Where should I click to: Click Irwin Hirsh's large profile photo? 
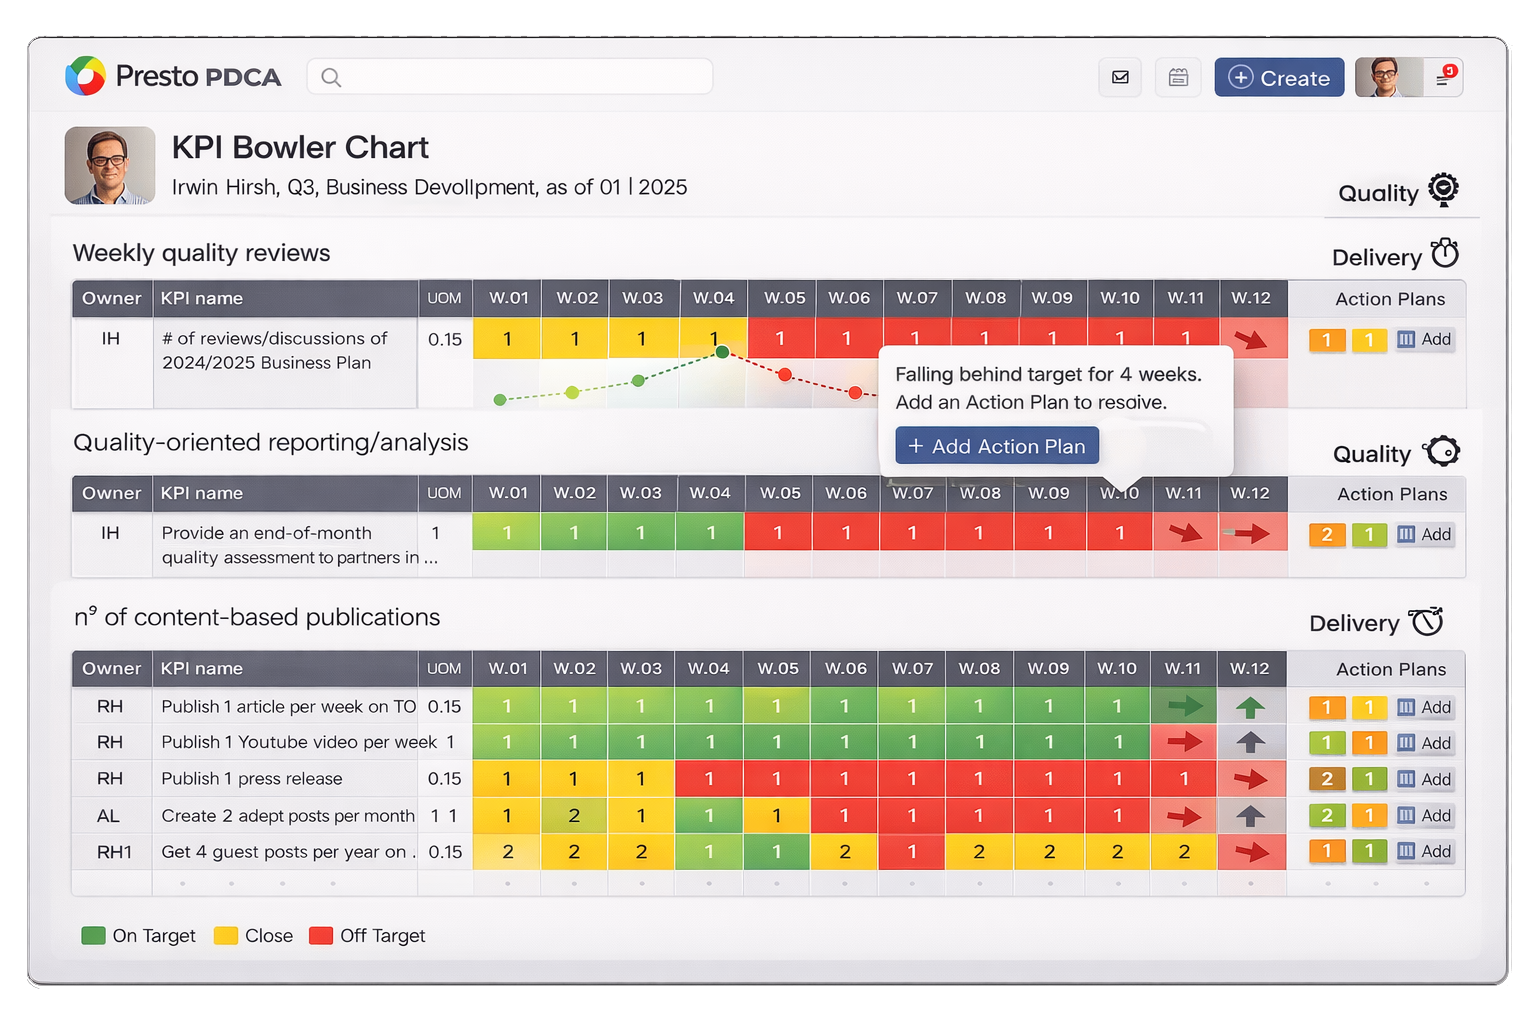tap(110, 165)
